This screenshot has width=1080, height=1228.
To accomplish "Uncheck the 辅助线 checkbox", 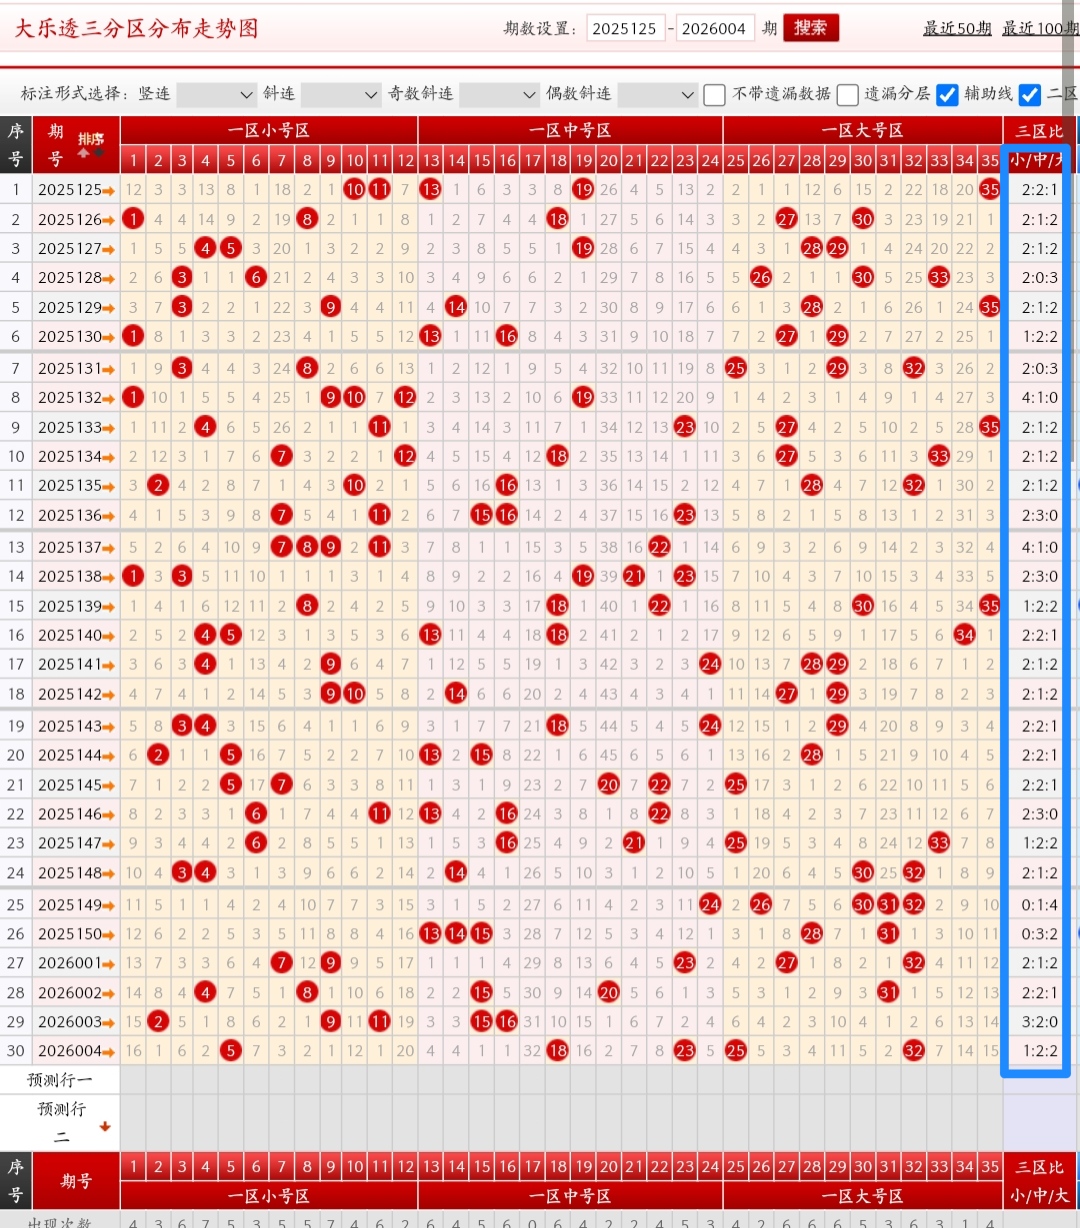I will 947,94.
